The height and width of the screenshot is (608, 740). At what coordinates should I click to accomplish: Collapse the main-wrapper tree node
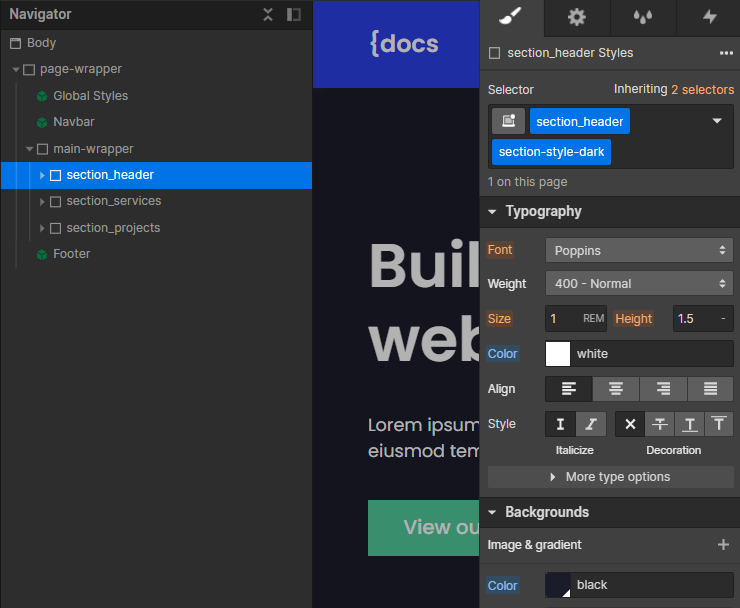29,149
